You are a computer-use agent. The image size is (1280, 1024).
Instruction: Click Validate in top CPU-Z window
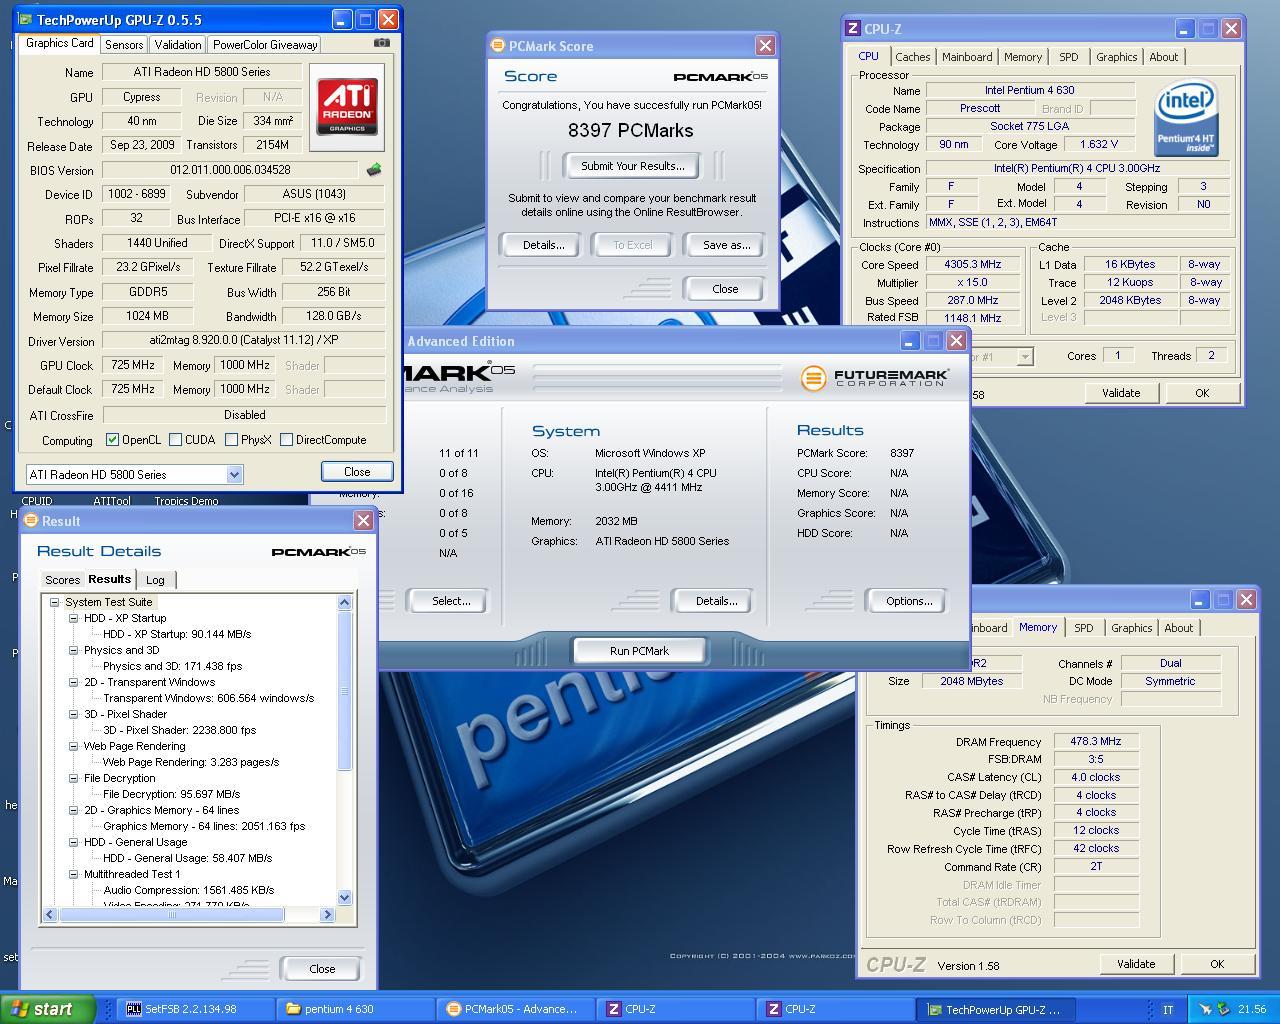[1121, 393]
